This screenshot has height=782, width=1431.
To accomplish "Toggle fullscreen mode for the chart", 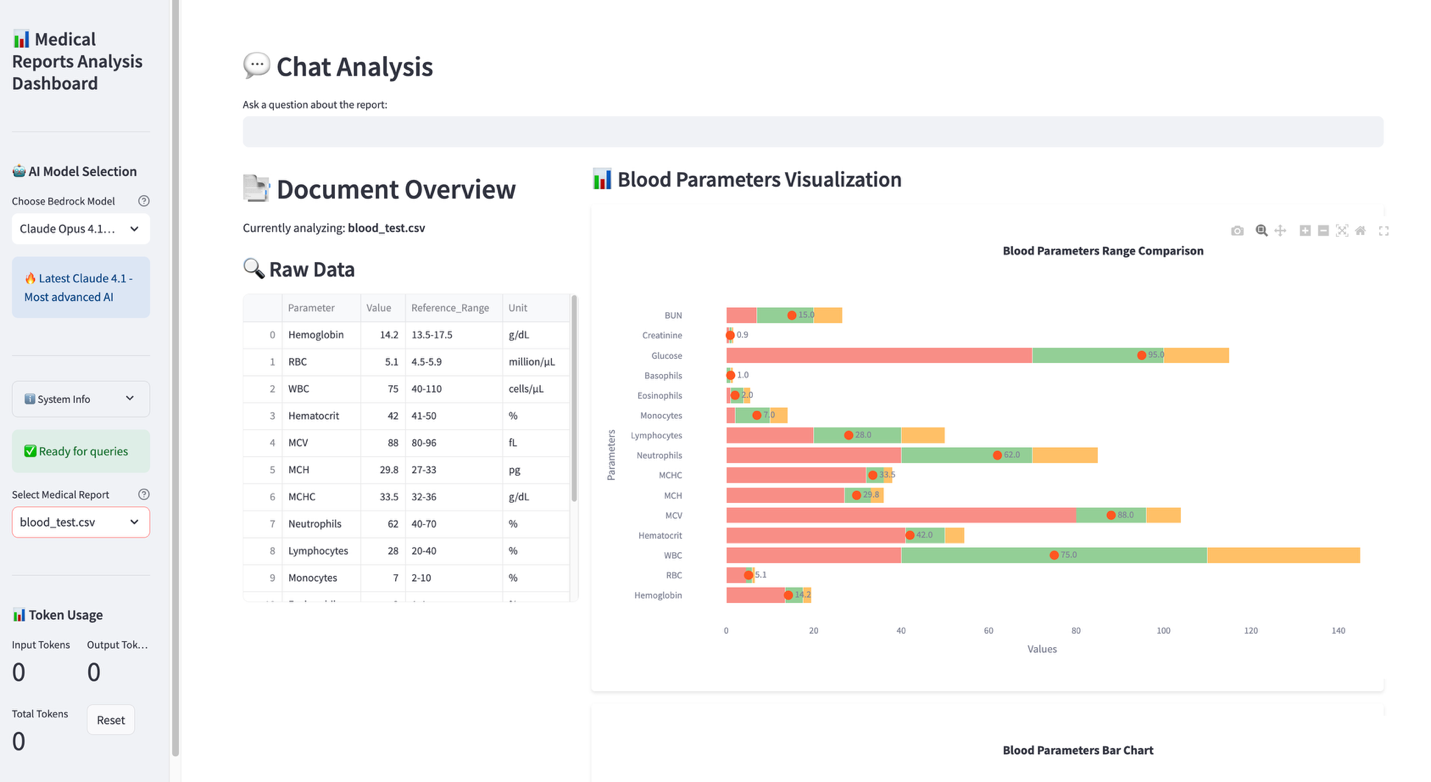I will point(1384,231).
